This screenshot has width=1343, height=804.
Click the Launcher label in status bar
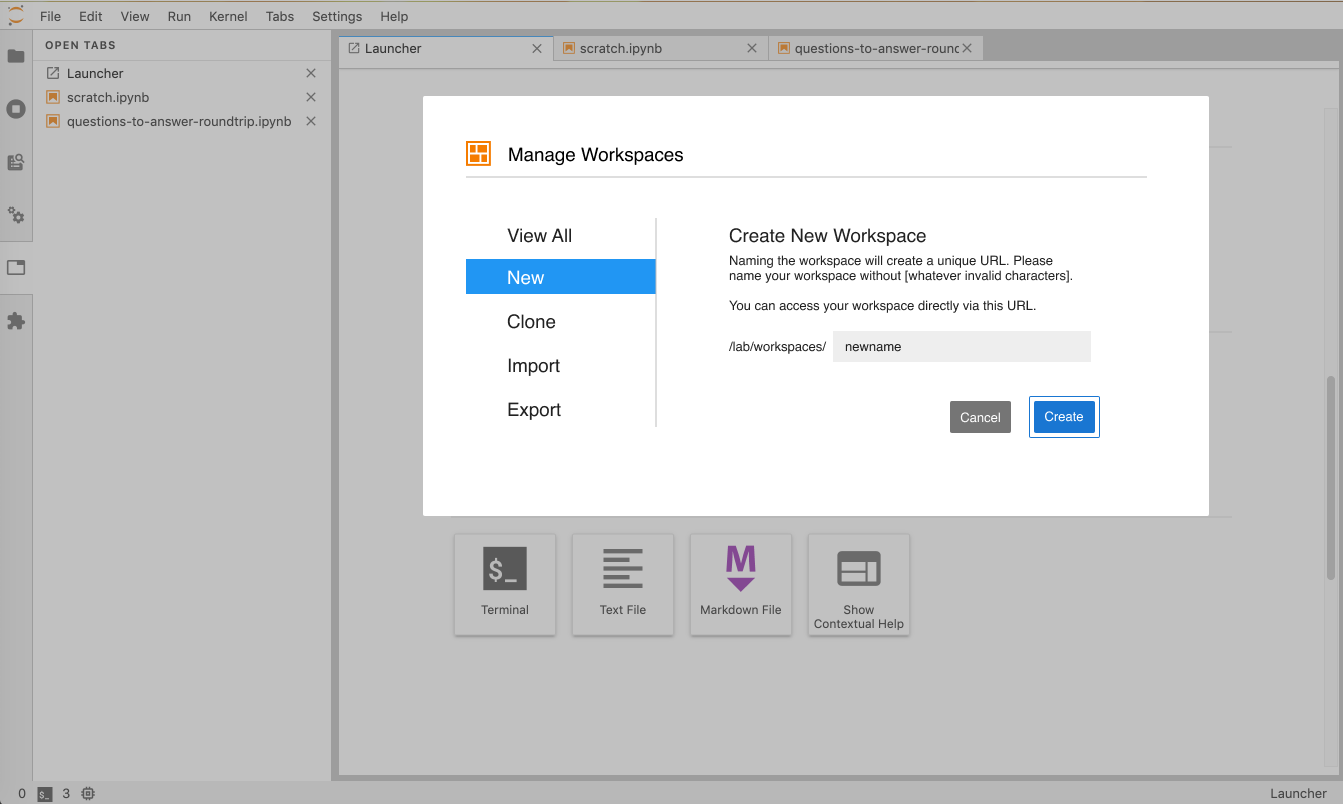1298,794
